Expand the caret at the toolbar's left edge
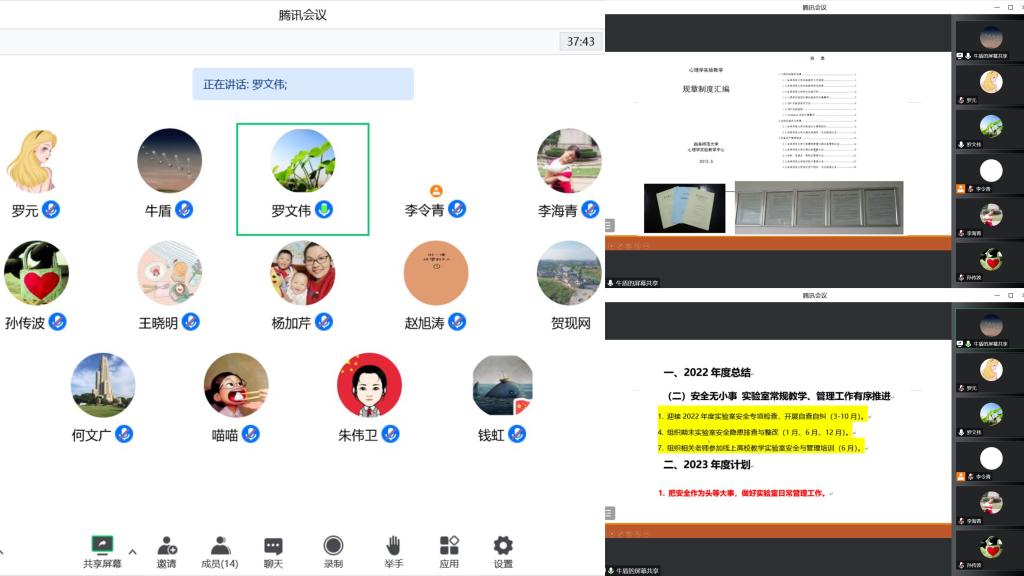This screenshot has height=576, width=1024. (x=2, y=551)
